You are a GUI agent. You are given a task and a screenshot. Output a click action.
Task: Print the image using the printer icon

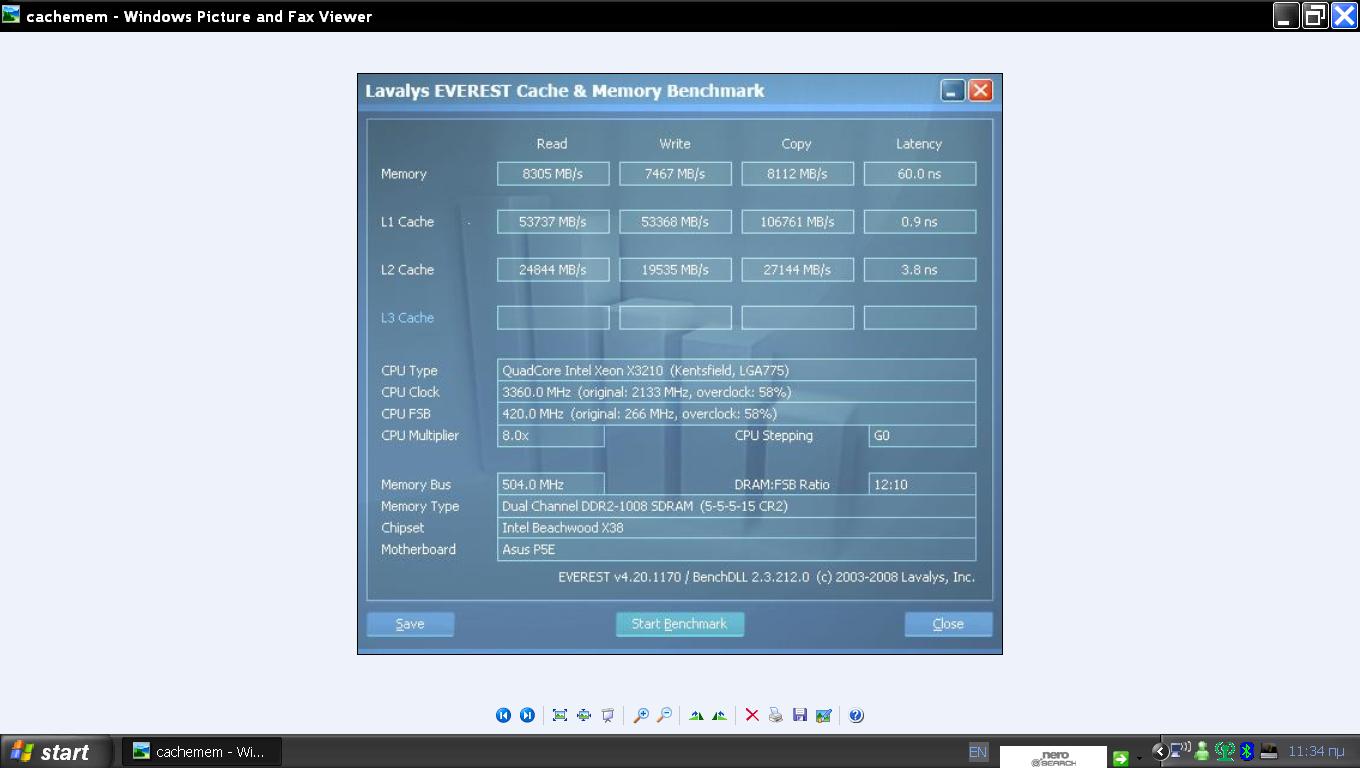(x=777, y=715)
